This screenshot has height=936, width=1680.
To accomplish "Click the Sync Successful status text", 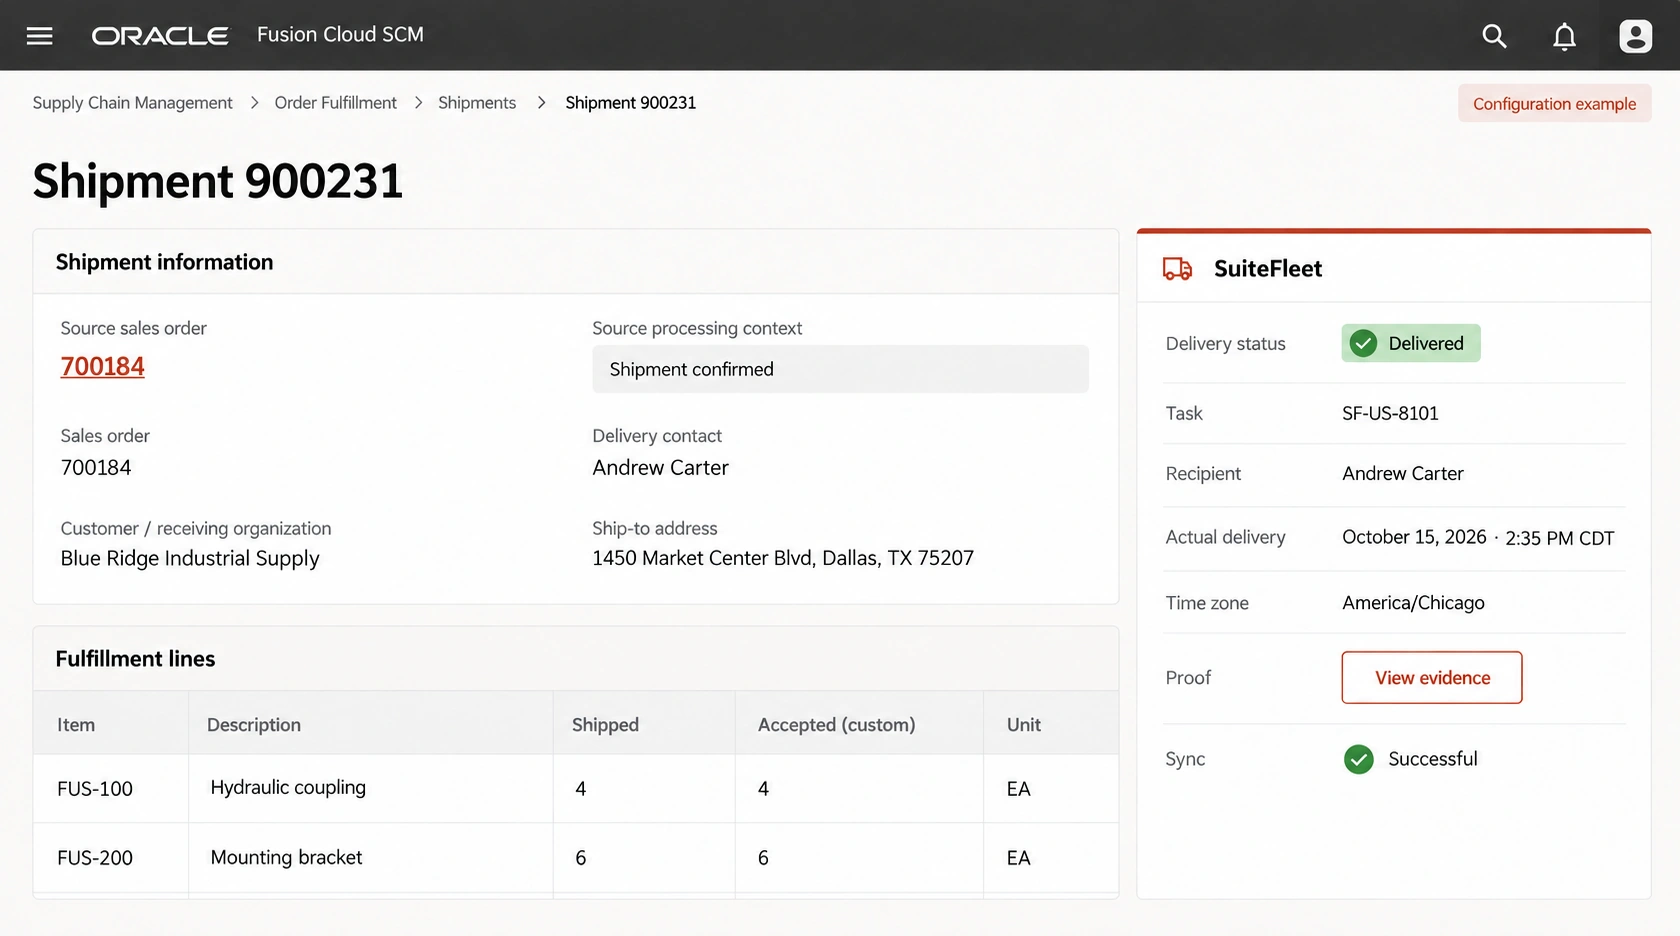I will pyautogui.click(x=1432, y=759).
